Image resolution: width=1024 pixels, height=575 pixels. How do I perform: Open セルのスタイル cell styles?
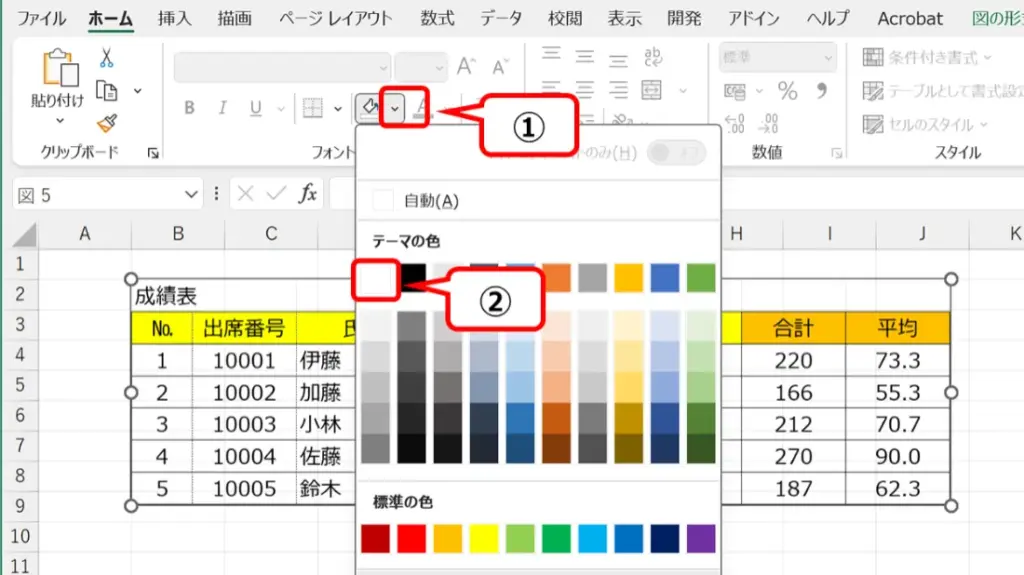tap(925, 123)
